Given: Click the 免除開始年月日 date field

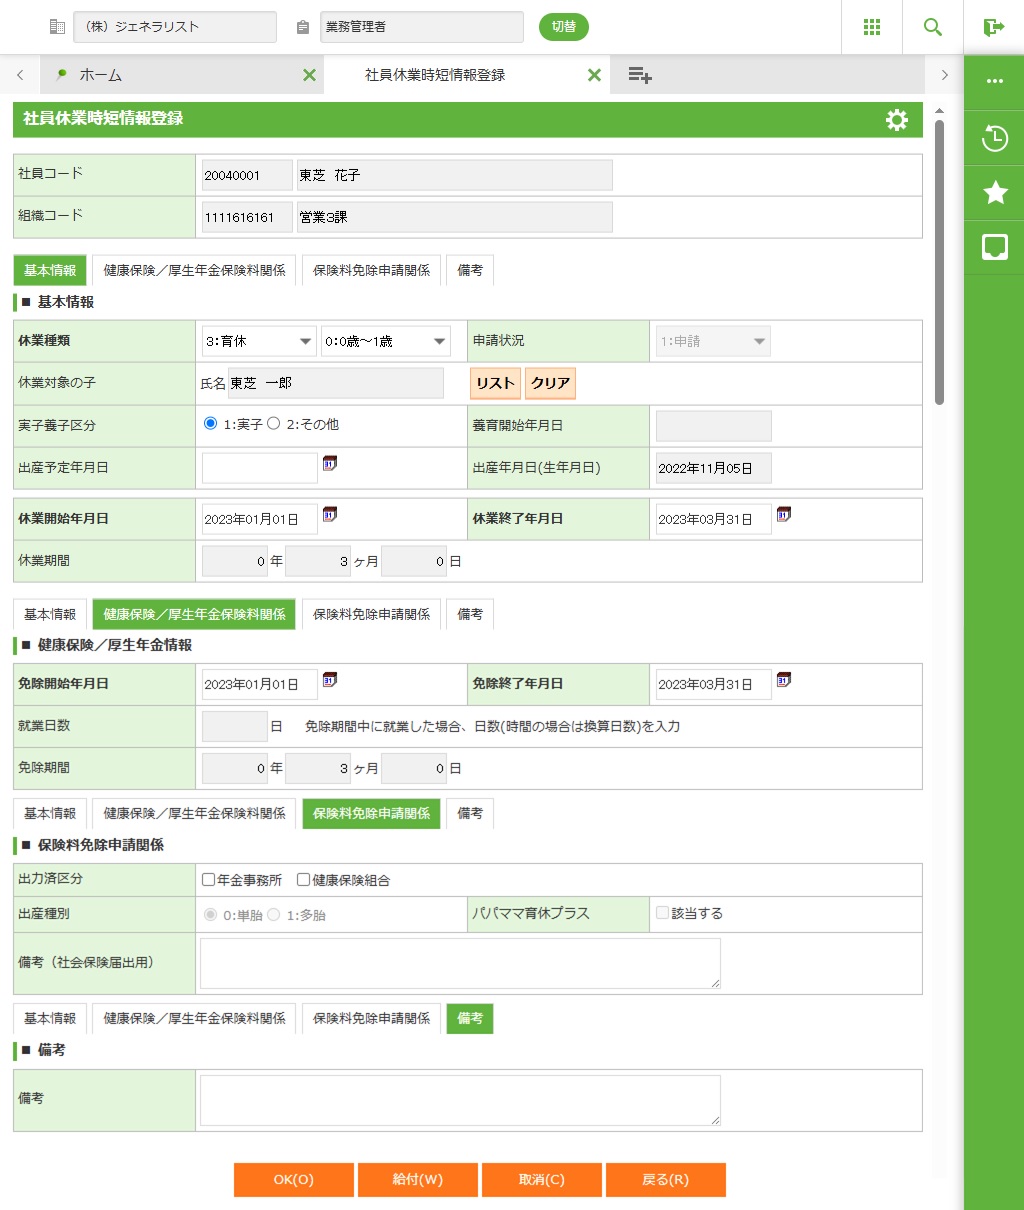Looking at the screenshot, I should (x=260, y=684).
